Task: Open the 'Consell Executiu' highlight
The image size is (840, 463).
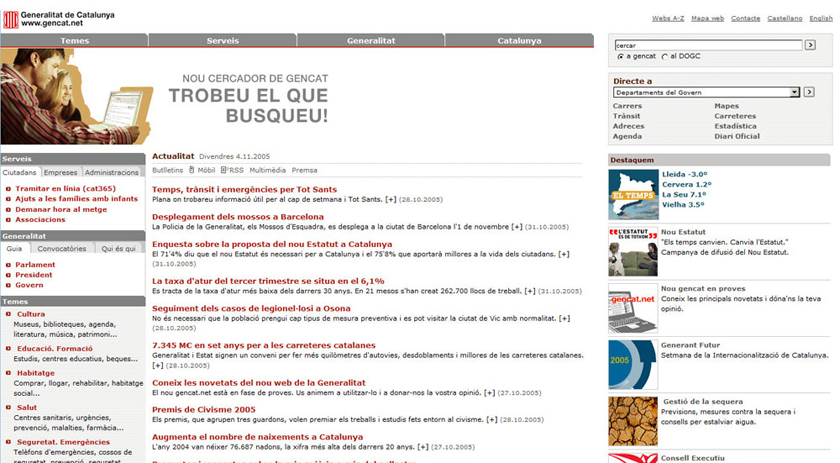Action: (x=693, y=458)
